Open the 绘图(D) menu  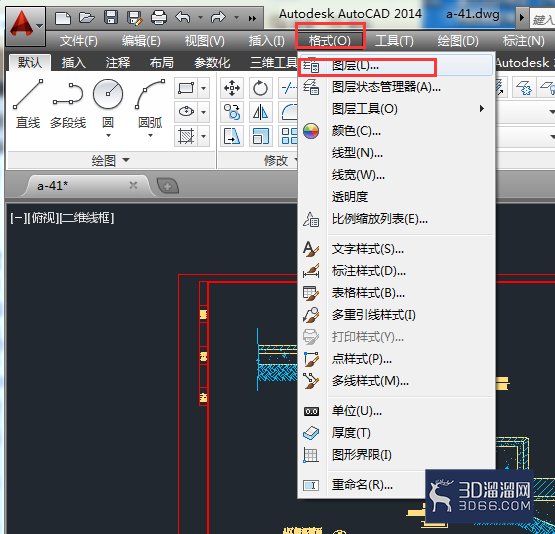pos(458,41)
